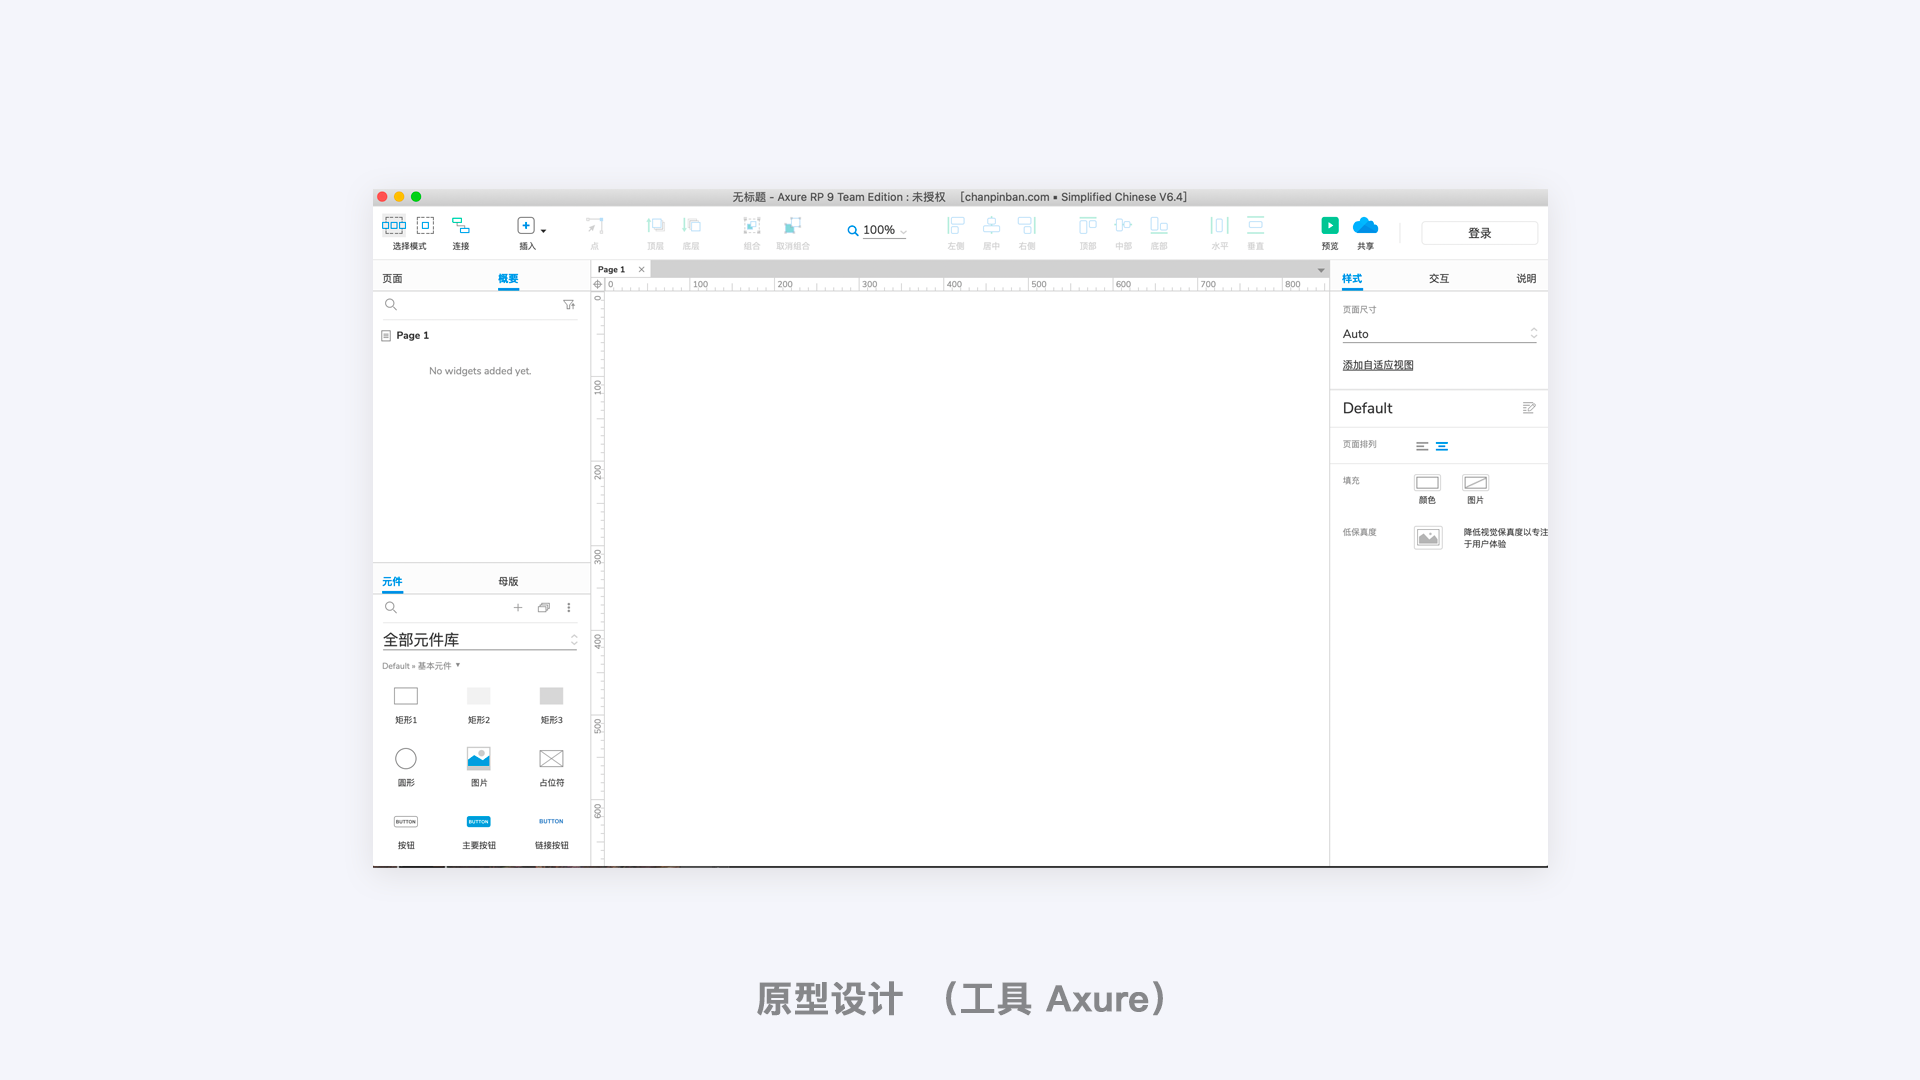Click the 右侧 align right icon
The image size is (1920, 1080).
point(1027,226)
